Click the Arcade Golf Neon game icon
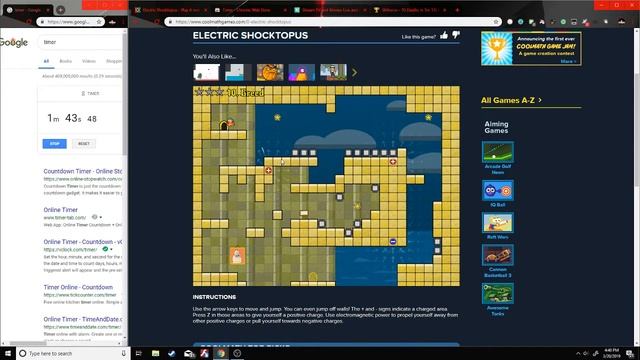Image resolution: width=640 pixels, height=360 pixels. tap(498, 151)
